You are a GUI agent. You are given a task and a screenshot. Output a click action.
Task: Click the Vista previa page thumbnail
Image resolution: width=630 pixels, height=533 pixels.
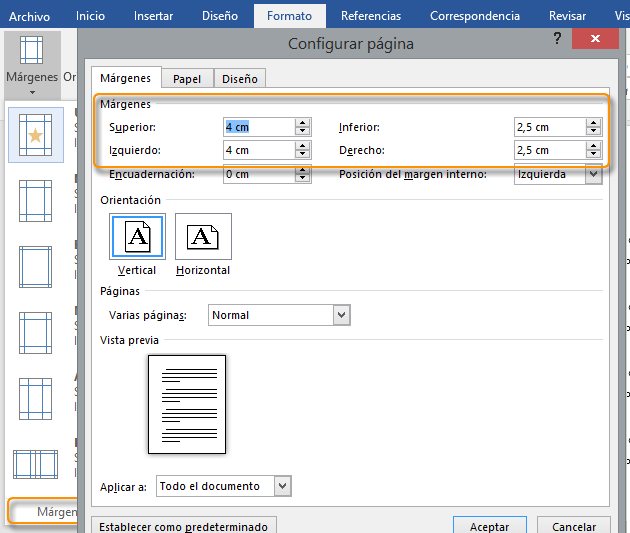pyautogui.click(x=187, y=404)
